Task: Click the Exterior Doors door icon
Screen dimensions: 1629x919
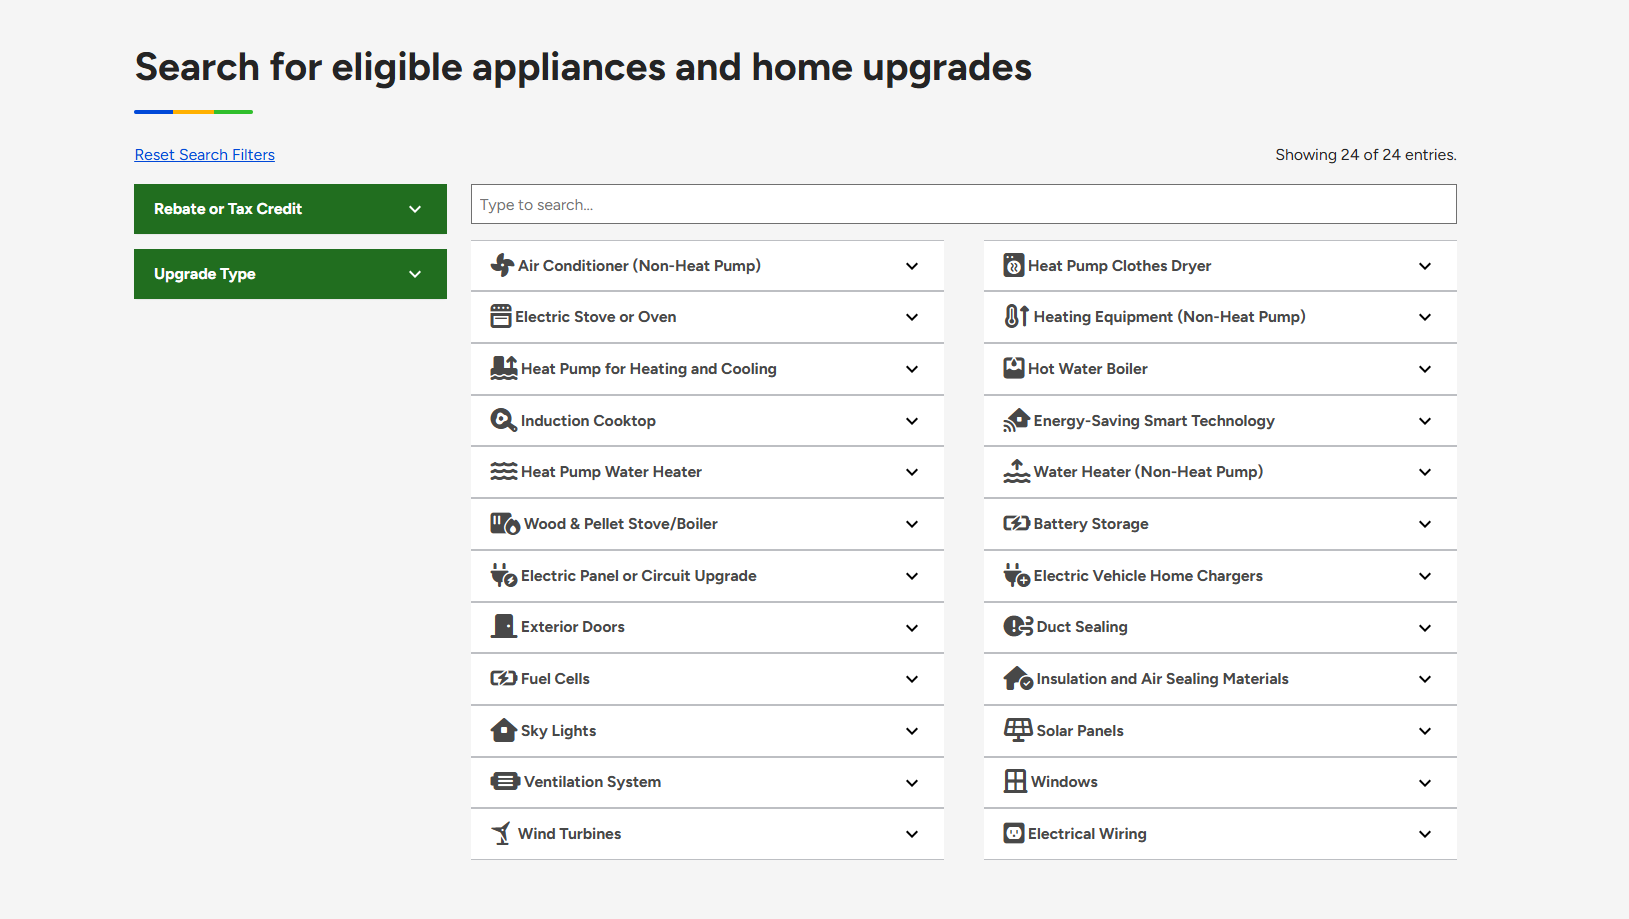Action: coord(504,626)
